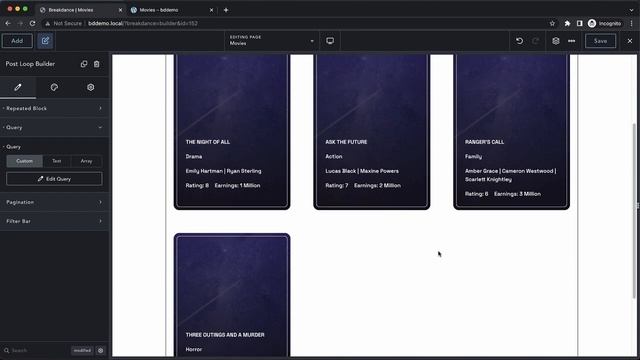The width and height of the screenshot is (640, 360).
Task: Select Ask The Future movie card
Action: (371, 131)
